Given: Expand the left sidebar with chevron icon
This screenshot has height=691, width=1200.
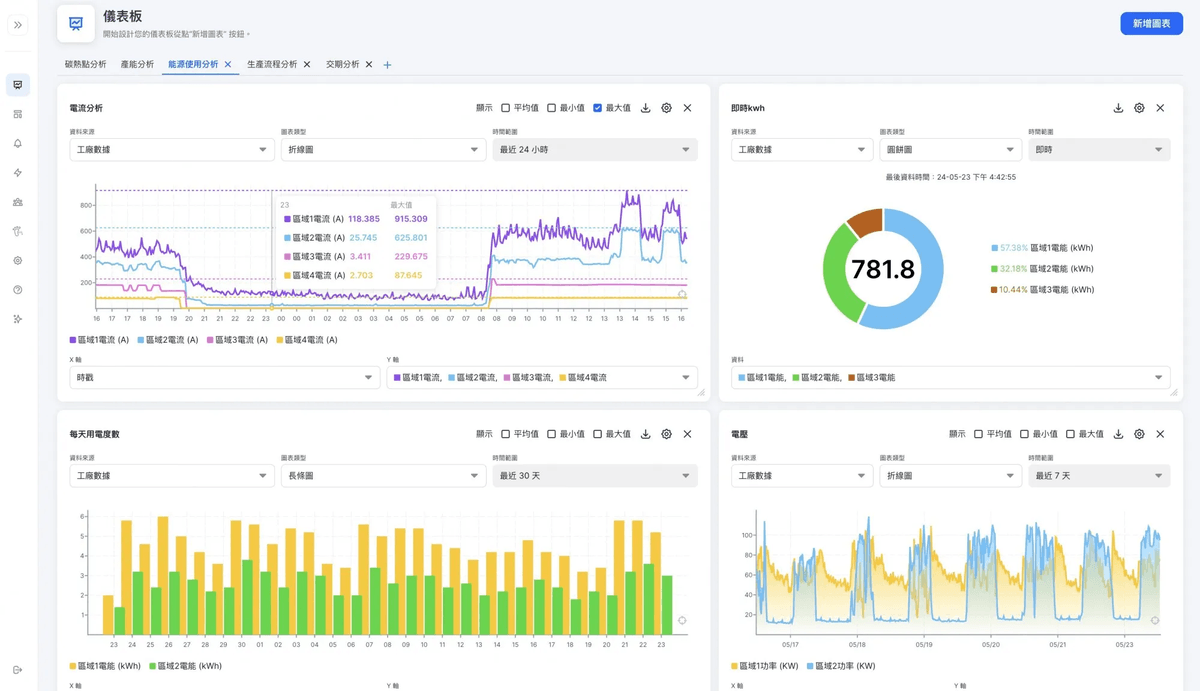Looking at the screenshot, I should click(x=18, y=25).
